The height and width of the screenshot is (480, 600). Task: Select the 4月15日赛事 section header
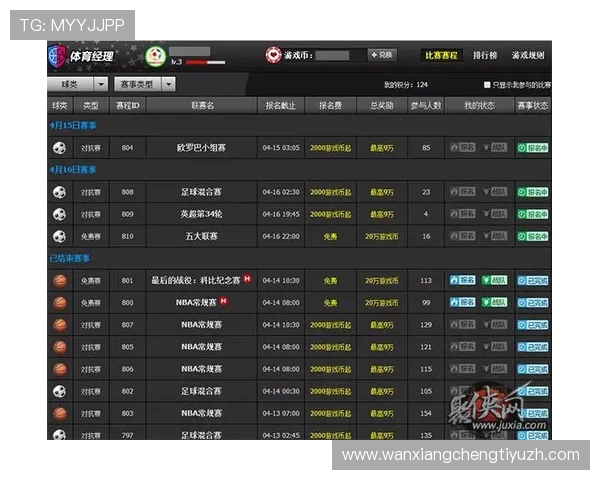click(x=72, y=126)
